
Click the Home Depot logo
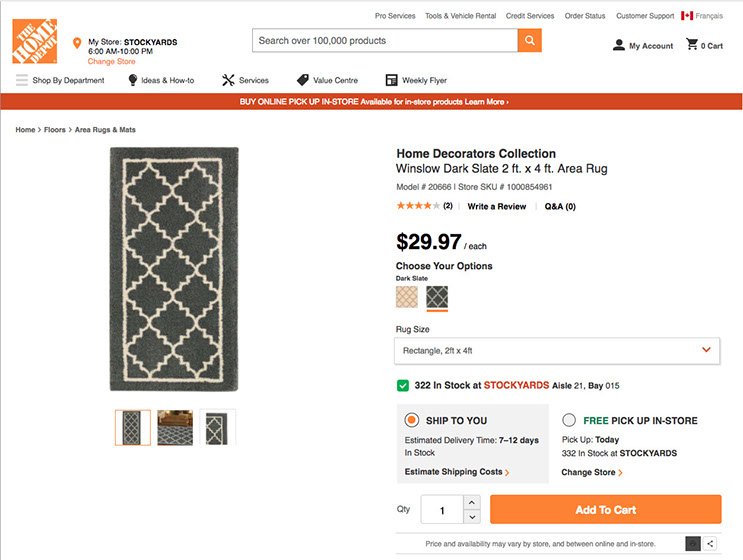pos(34,41)
